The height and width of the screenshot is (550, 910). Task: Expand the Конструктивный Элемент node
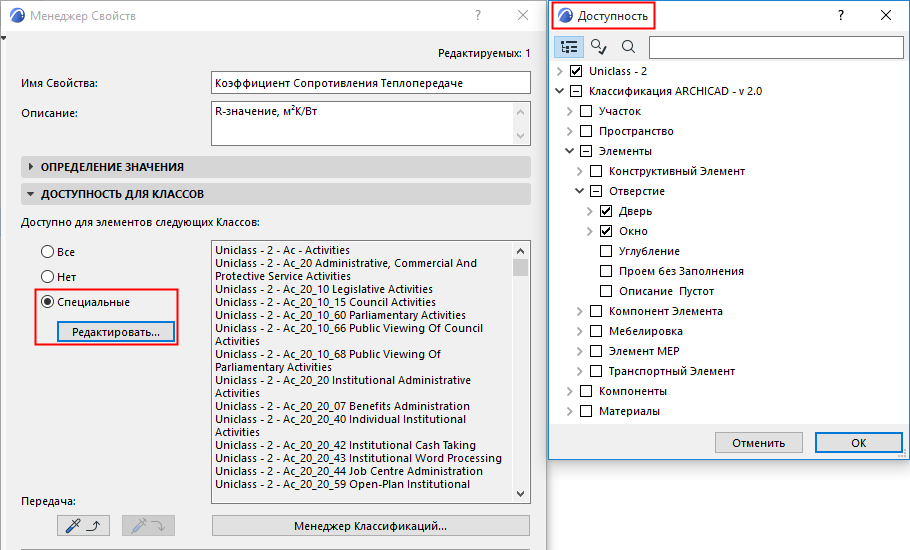click(579, 171)
